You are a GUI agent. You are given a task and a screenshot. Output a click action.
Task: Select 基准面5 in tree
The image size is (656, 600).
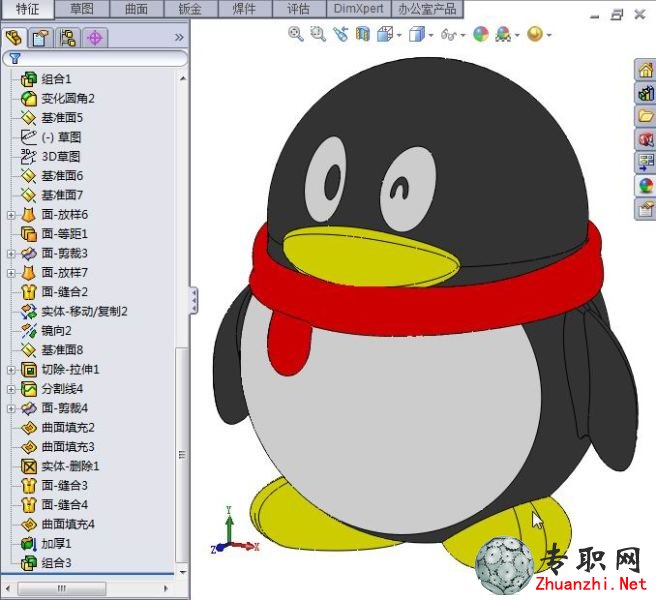(x=62, y=118)
